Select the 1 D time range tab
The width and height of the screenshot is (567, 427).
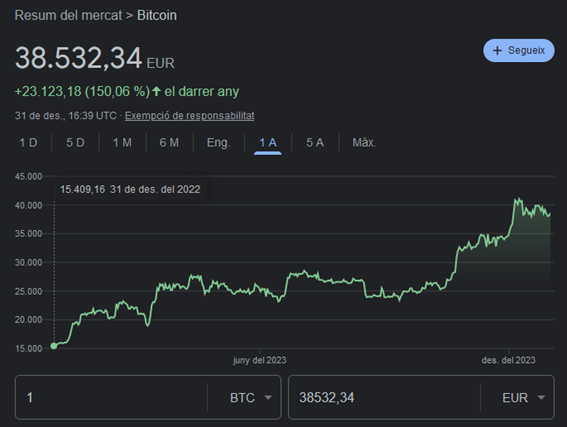(x=28, y=142)
